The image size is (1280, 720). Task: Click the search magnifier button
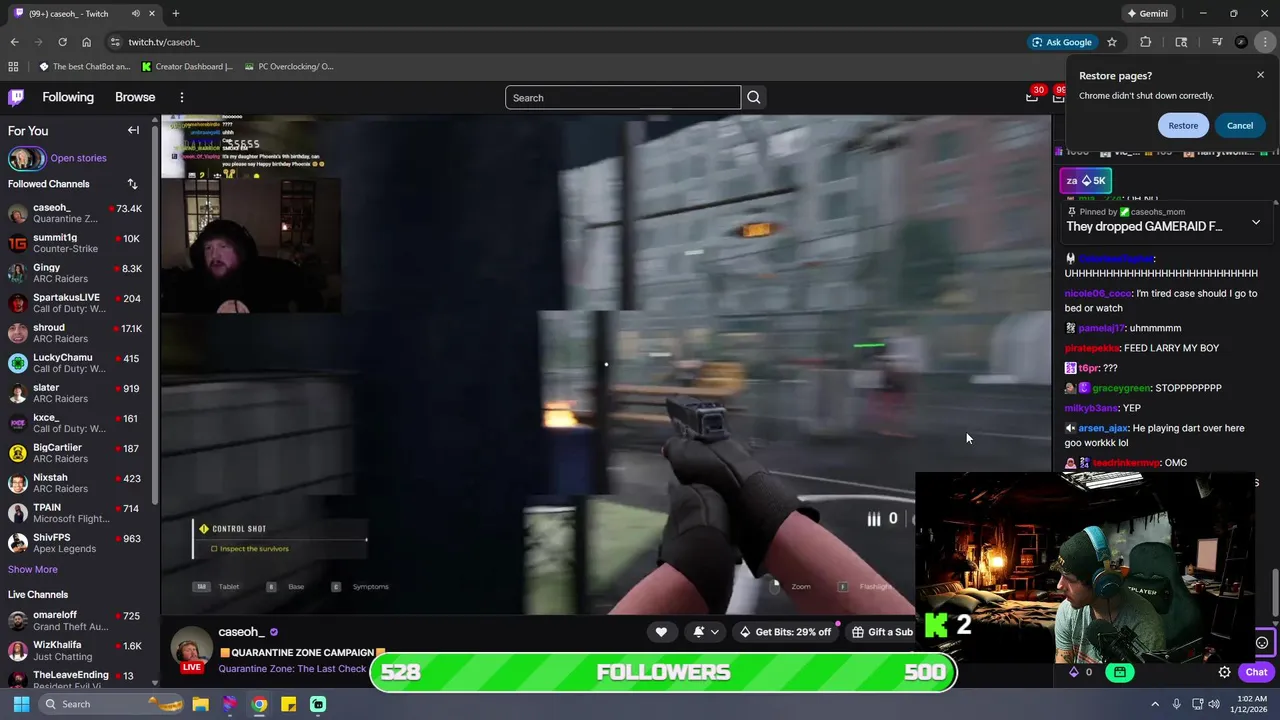[754, 97]
